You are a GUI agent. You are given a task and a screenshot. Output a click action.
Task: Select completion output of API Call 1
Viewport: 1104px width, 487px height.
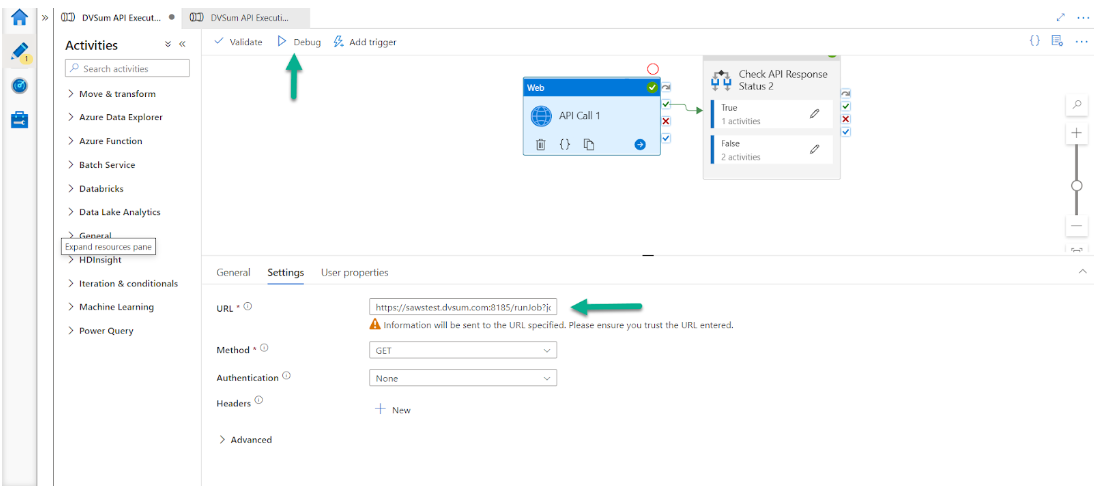[x=666, y=138]
